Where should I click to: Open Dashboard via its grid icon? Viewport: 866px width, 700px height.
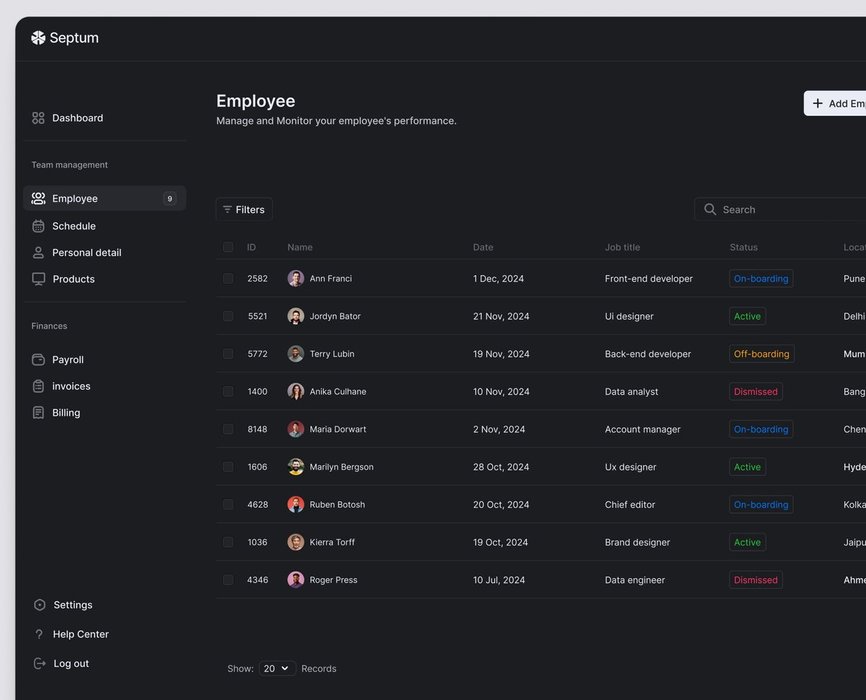pyautogui.click(x=38, y=118)
